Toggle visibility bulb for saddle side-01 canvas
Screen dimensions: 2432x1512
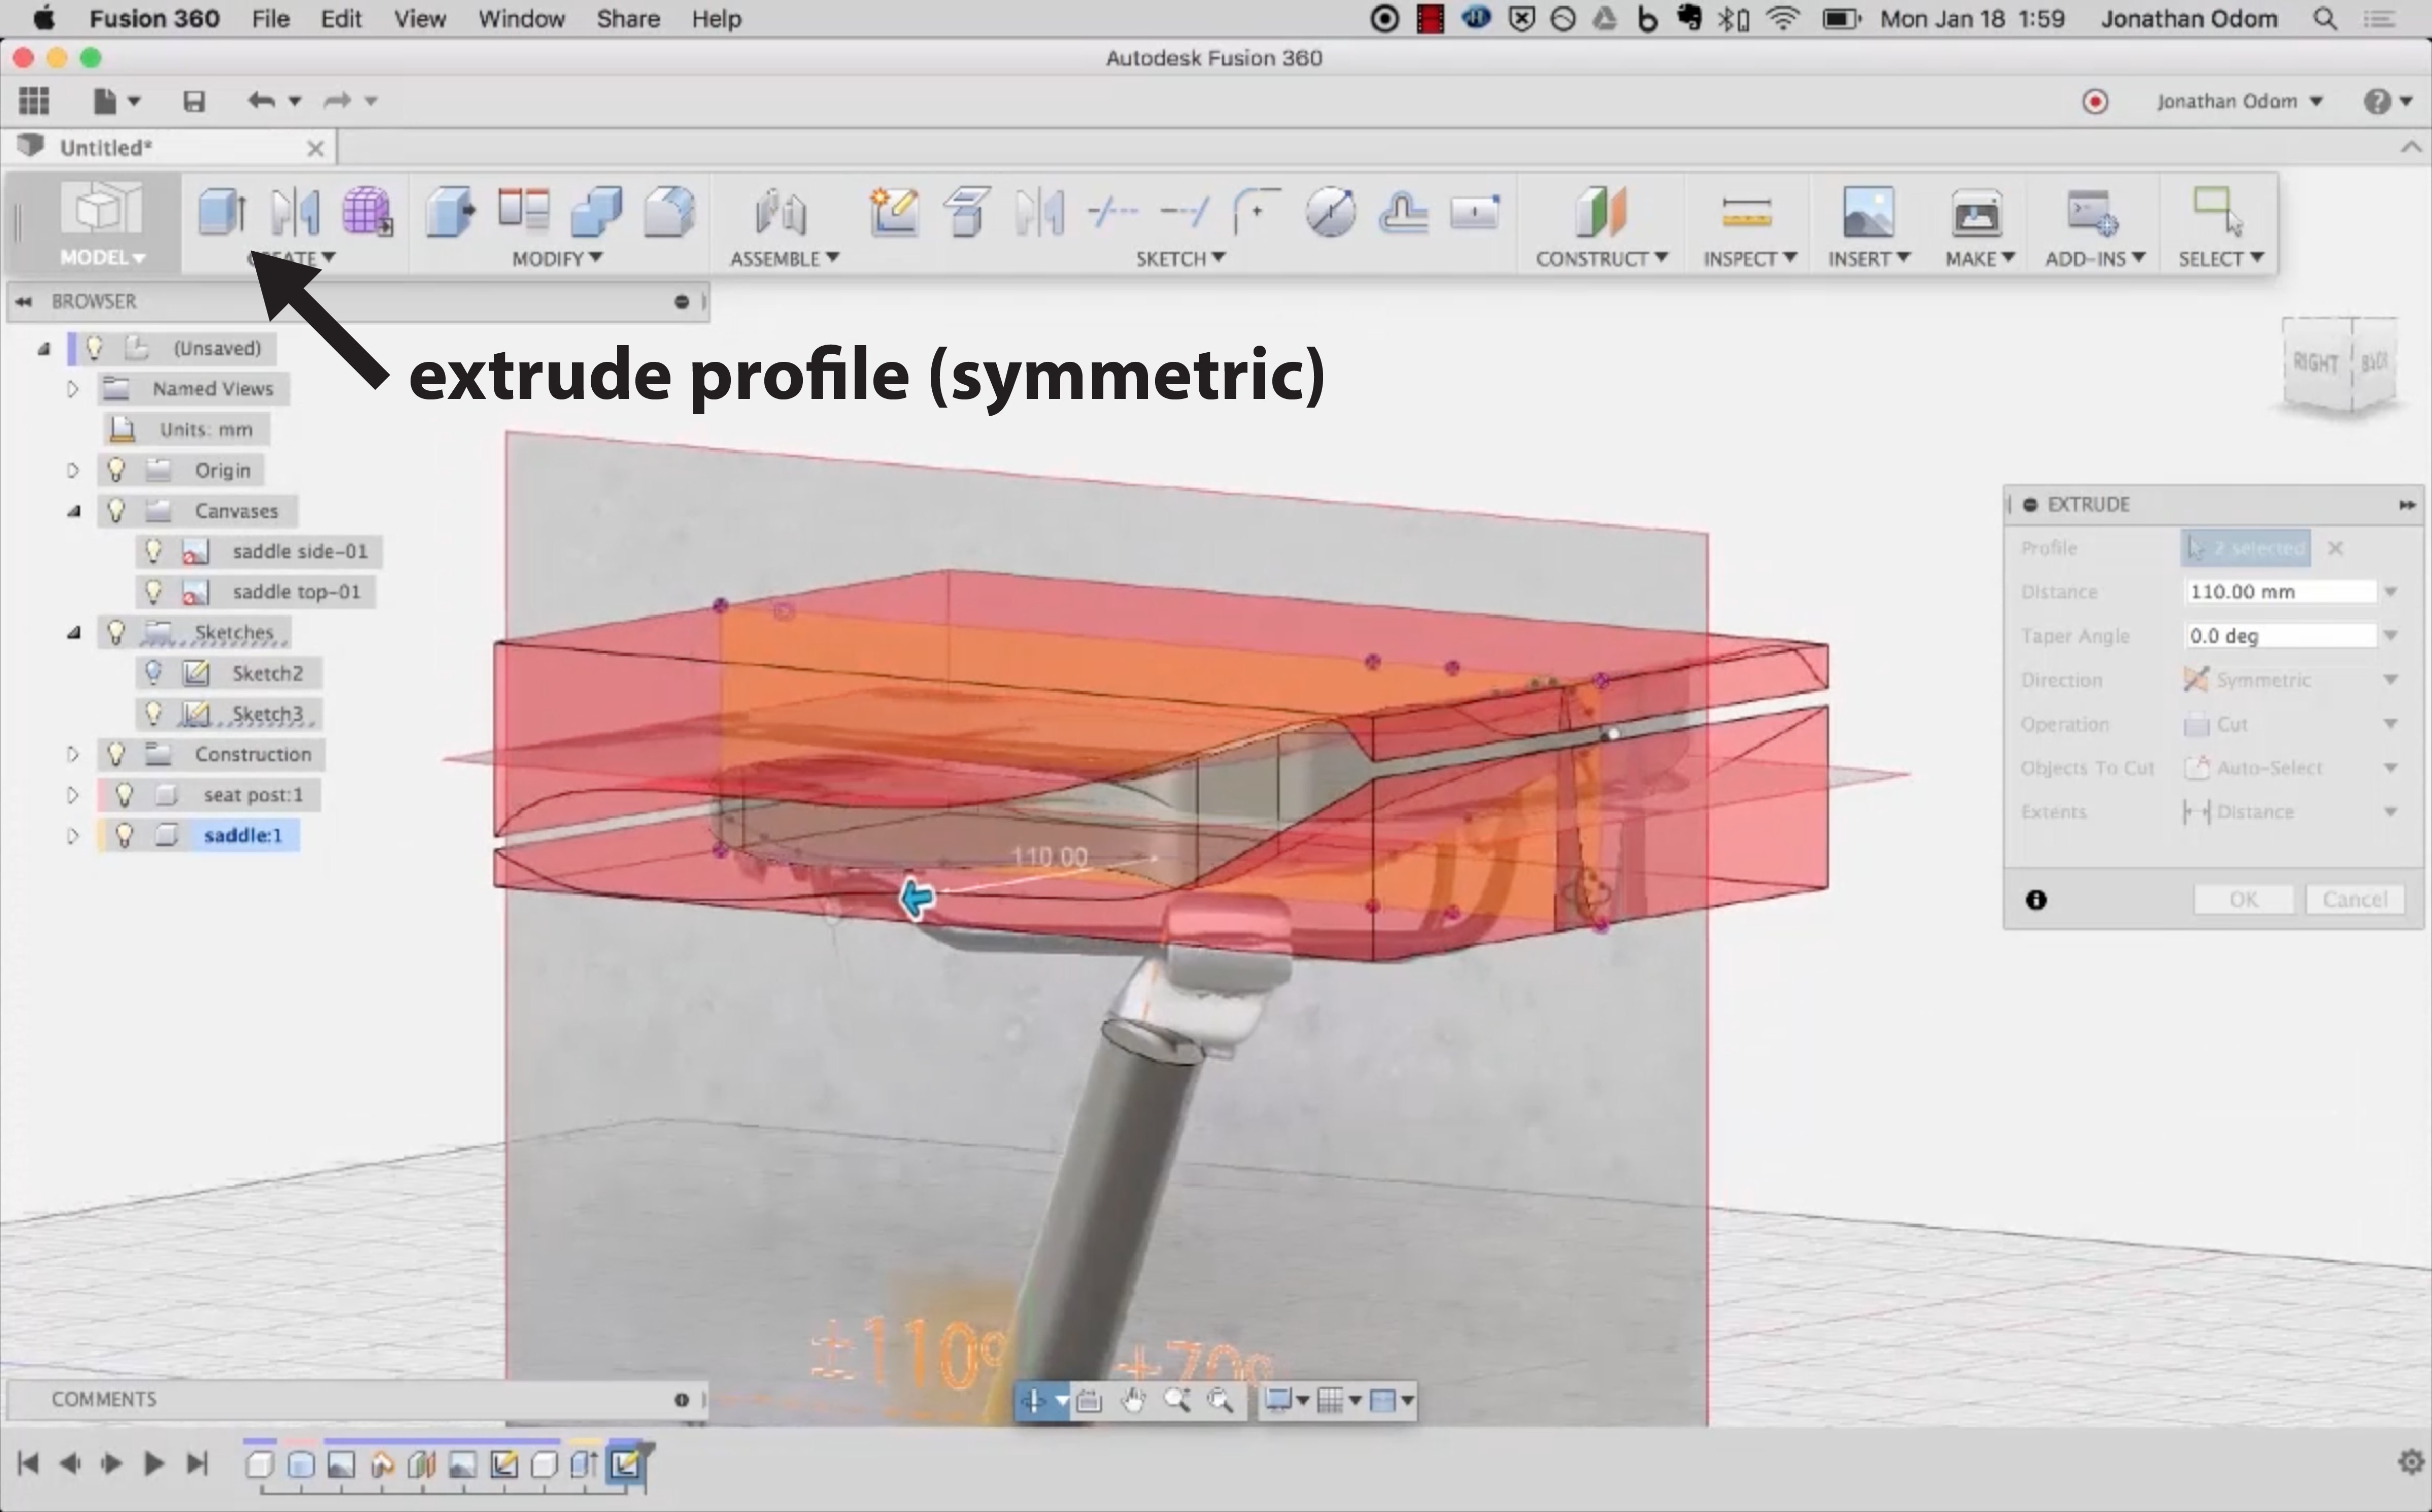pyautogui.click(x=153, y=550)
